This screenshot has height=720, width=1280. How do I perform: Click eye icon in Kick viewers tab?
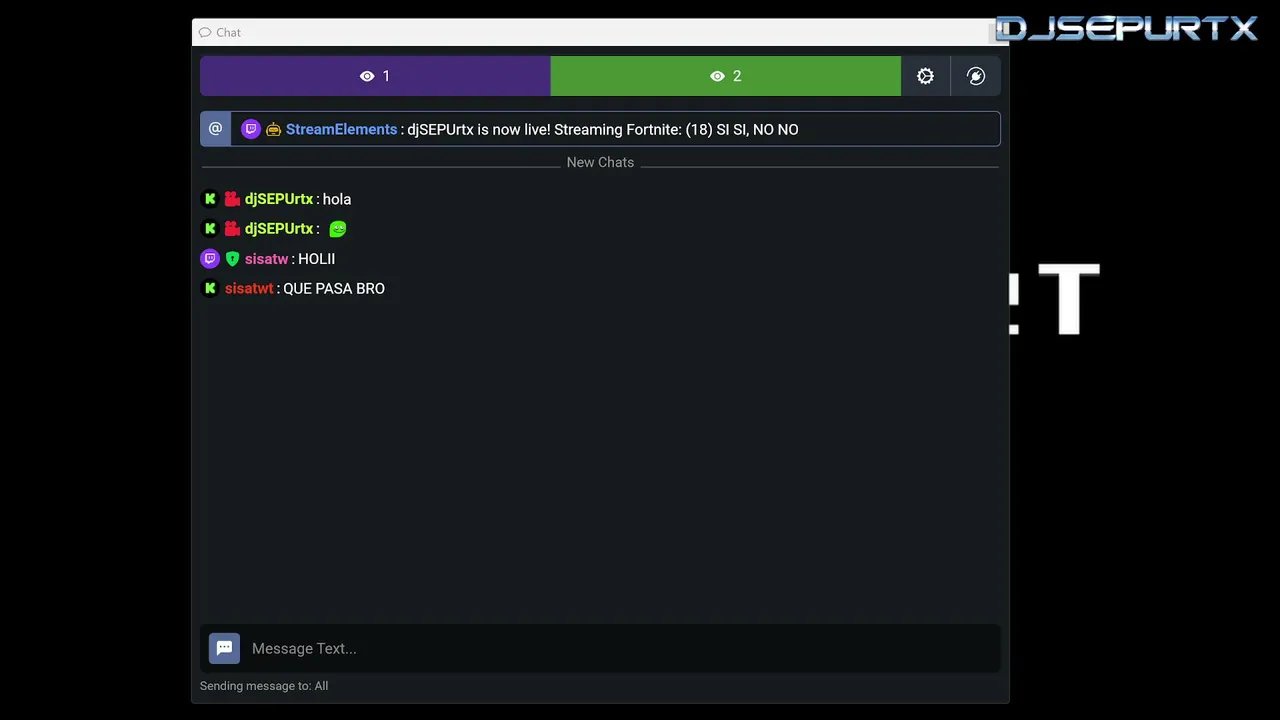click(717, 76)
